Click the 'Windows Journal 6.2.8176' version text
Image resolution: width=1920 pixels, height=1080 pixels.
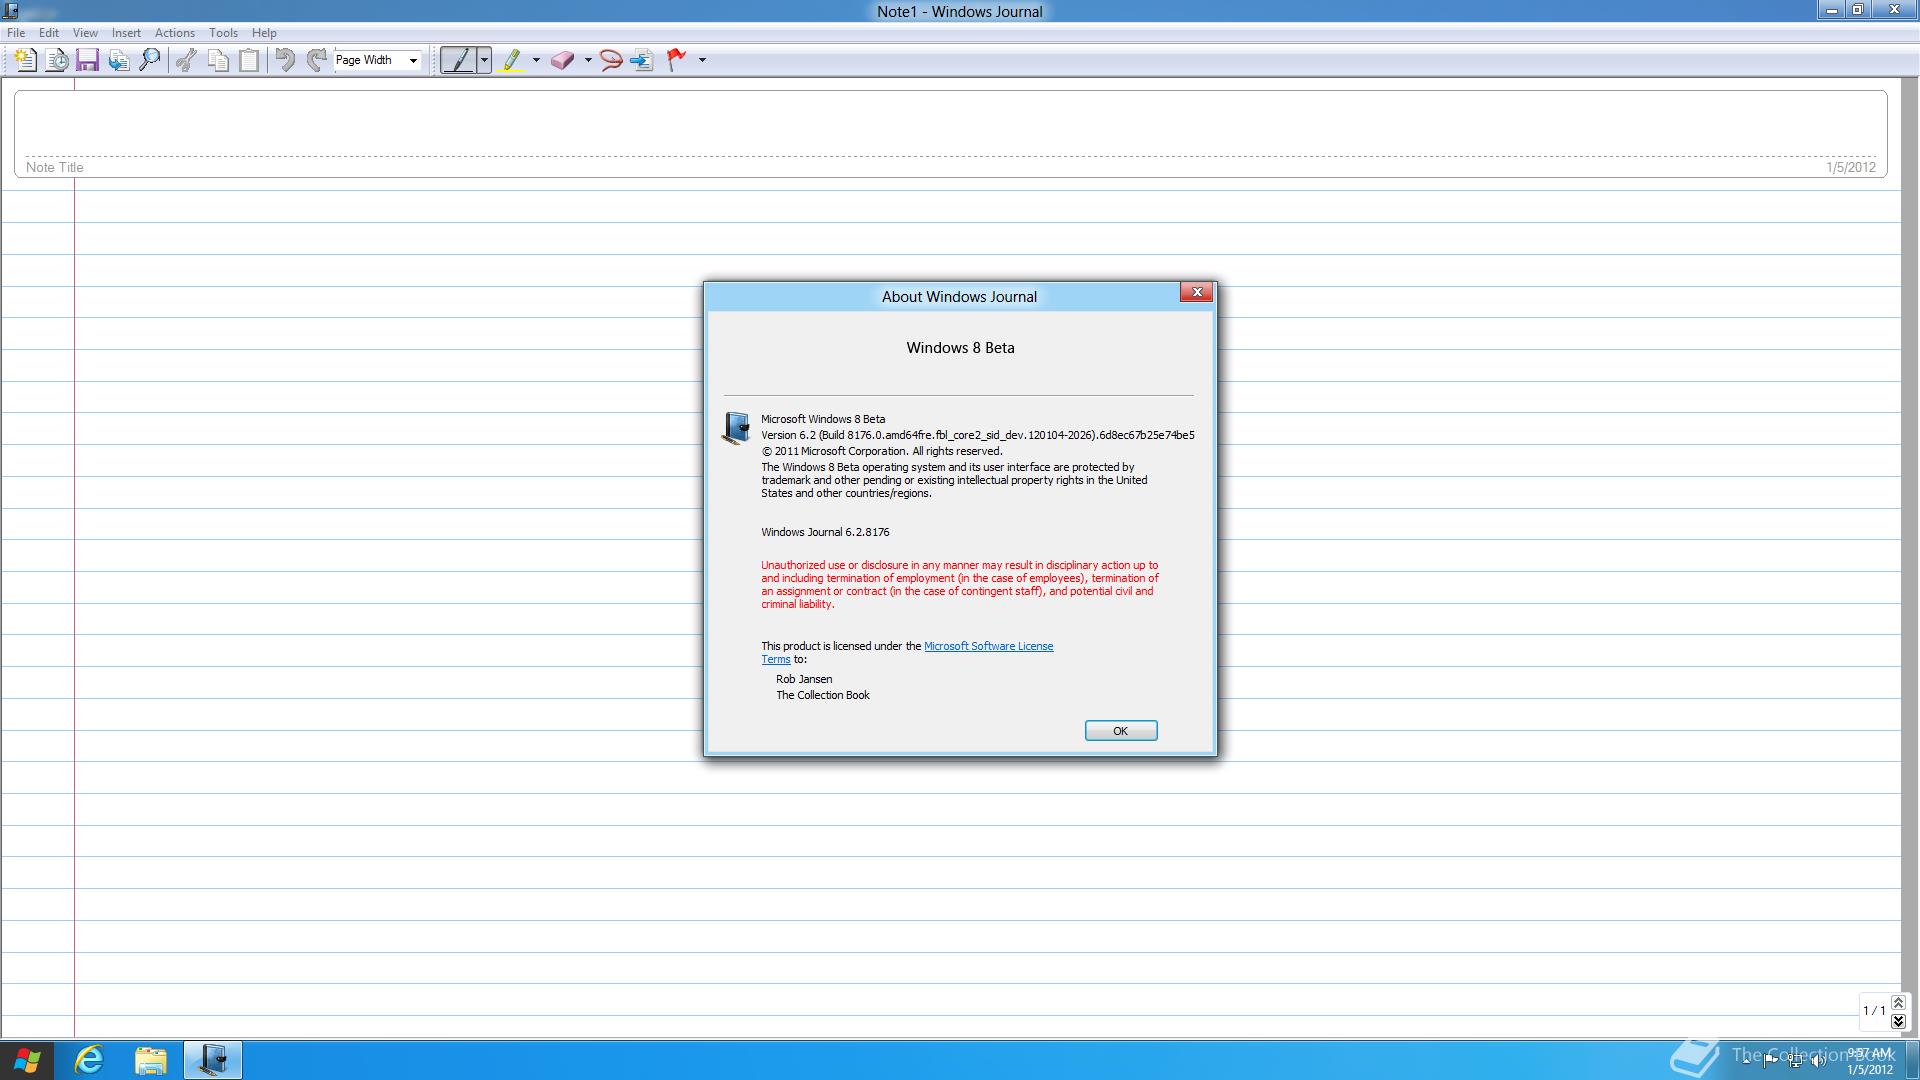point(825,532)
